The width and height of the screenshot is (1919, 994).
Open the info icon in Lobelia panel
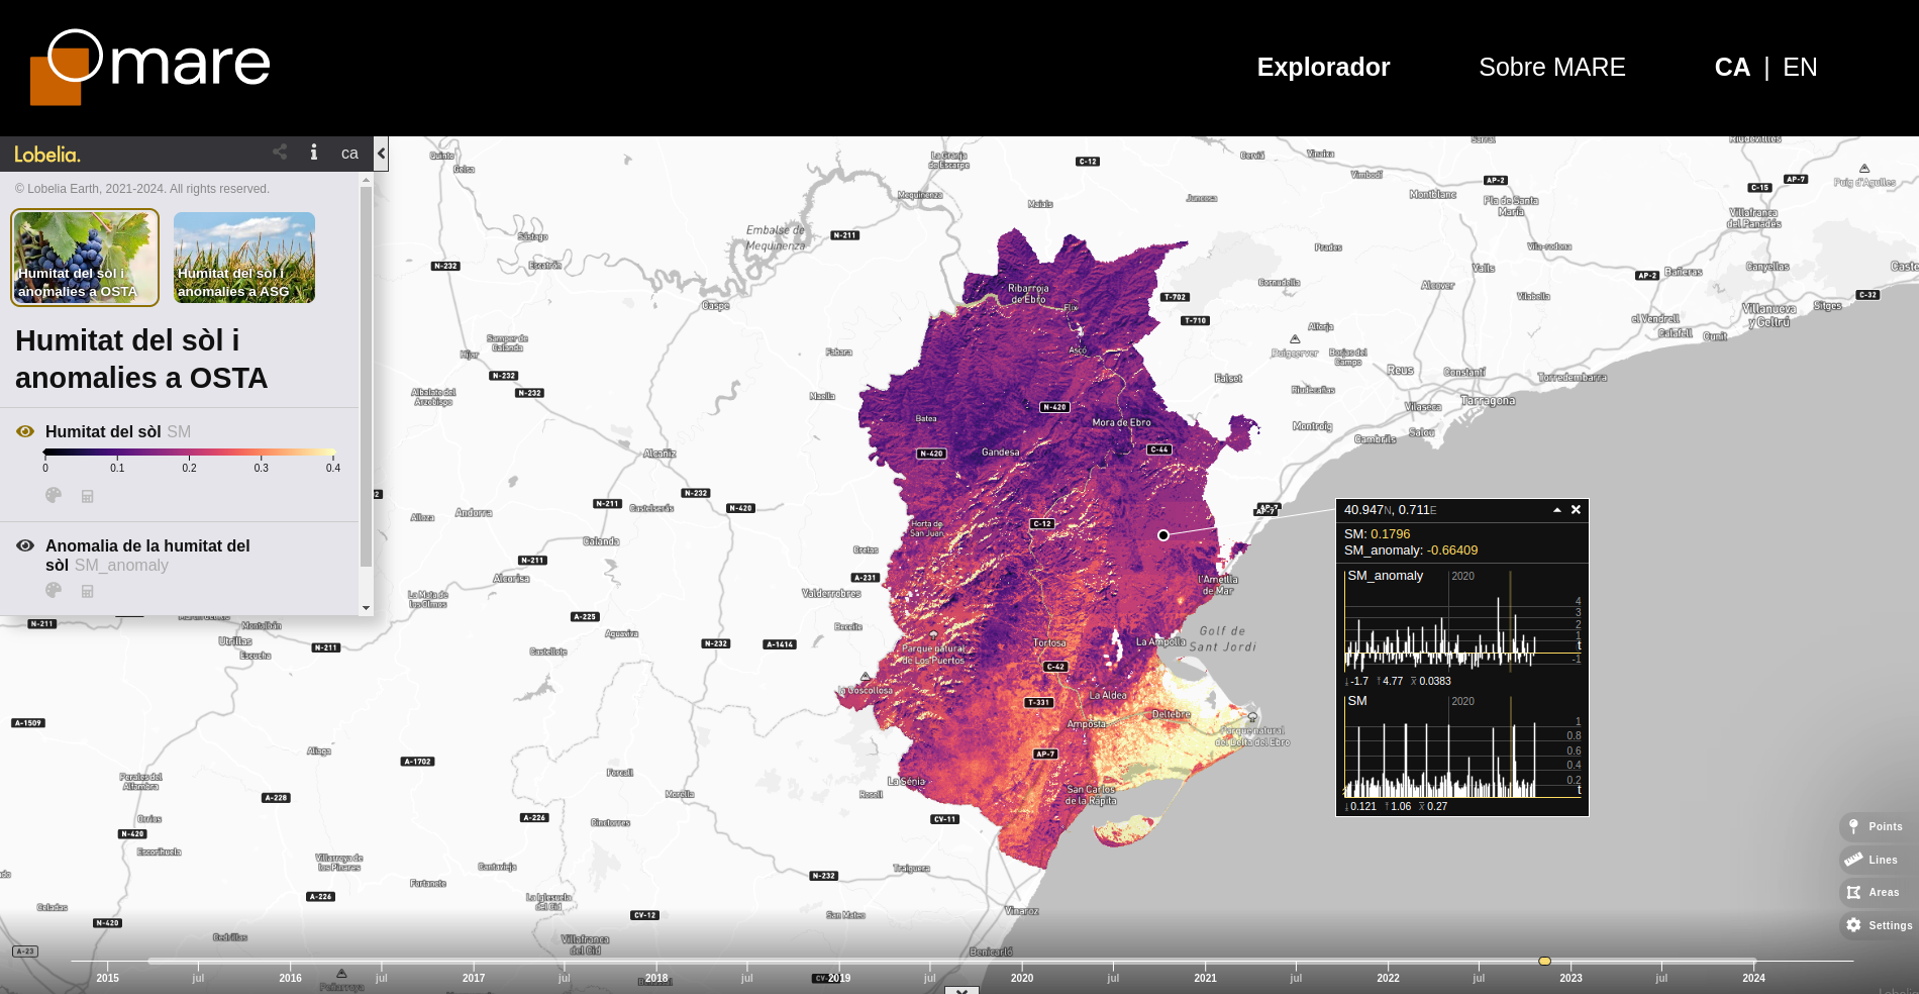[314, 152]
